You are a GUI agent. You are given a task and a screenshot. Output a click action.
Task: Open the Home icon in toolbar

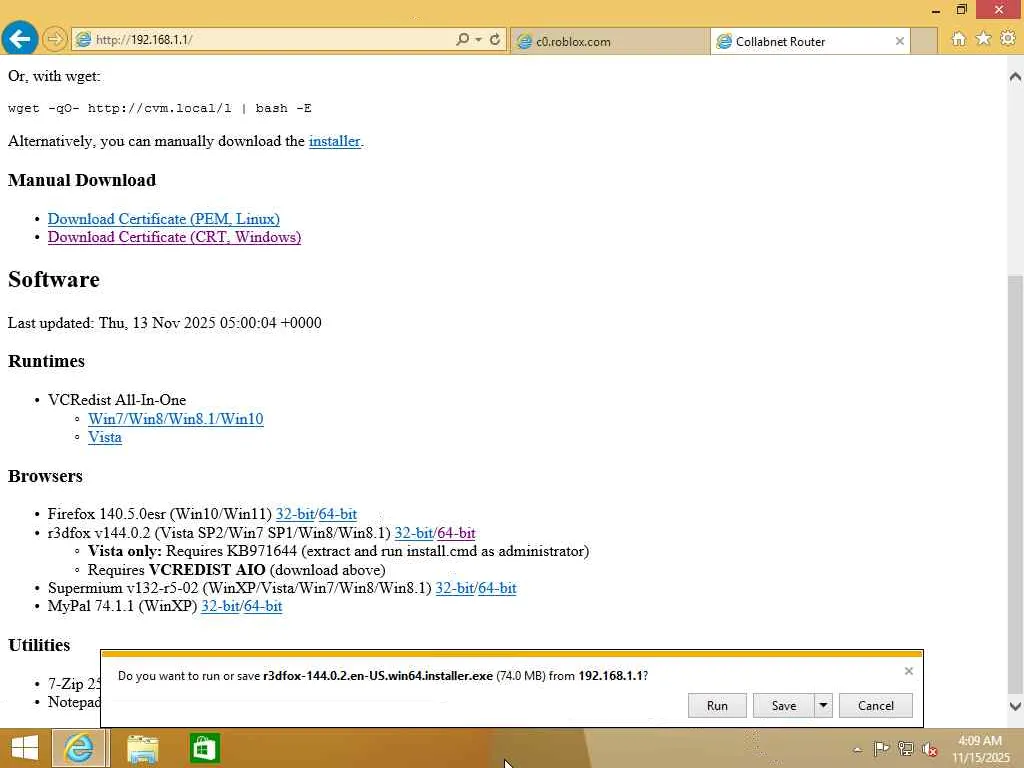coord(958,39)
